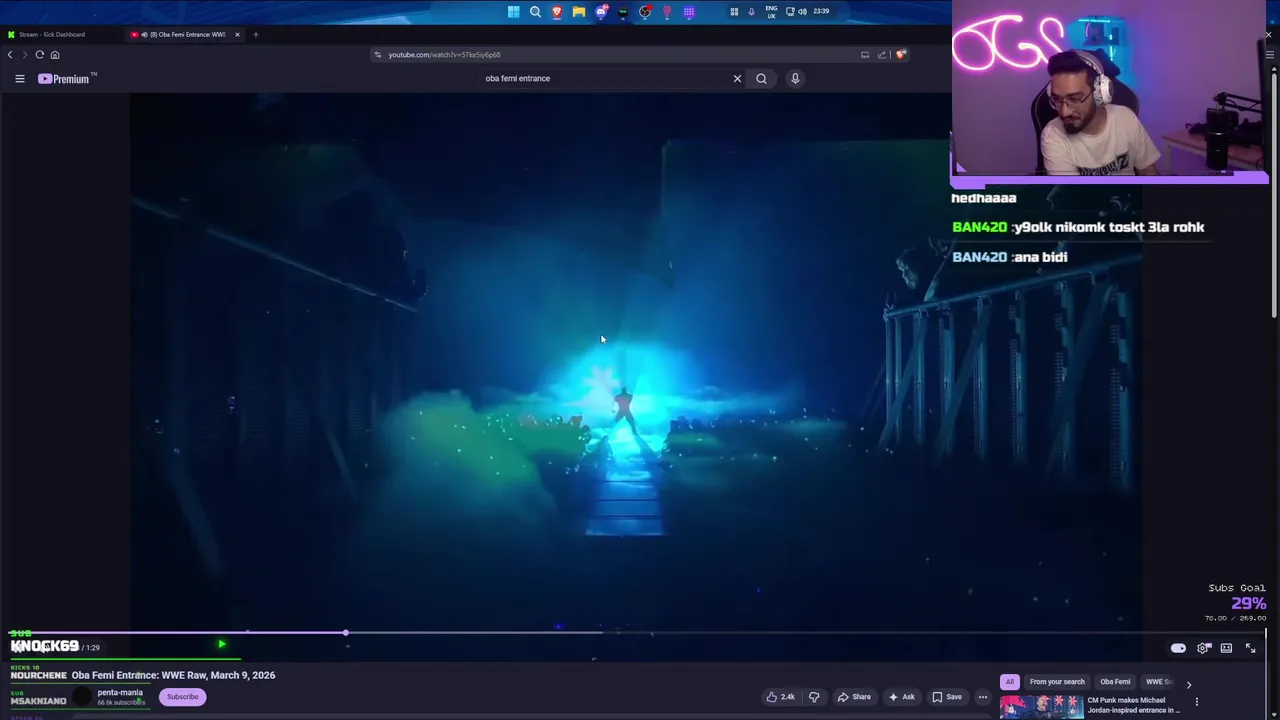The image size is (1280, 720).
Task: Click the video title 'Oba Femi Entrance: WWE Raw'
Action: [x=173, y=675]
